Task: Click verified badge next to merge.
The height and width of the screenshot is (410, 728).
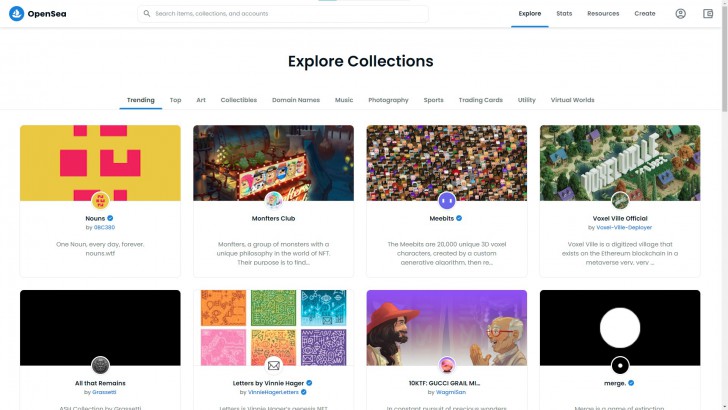Action: pyautogui.click(x=631, y=383)
